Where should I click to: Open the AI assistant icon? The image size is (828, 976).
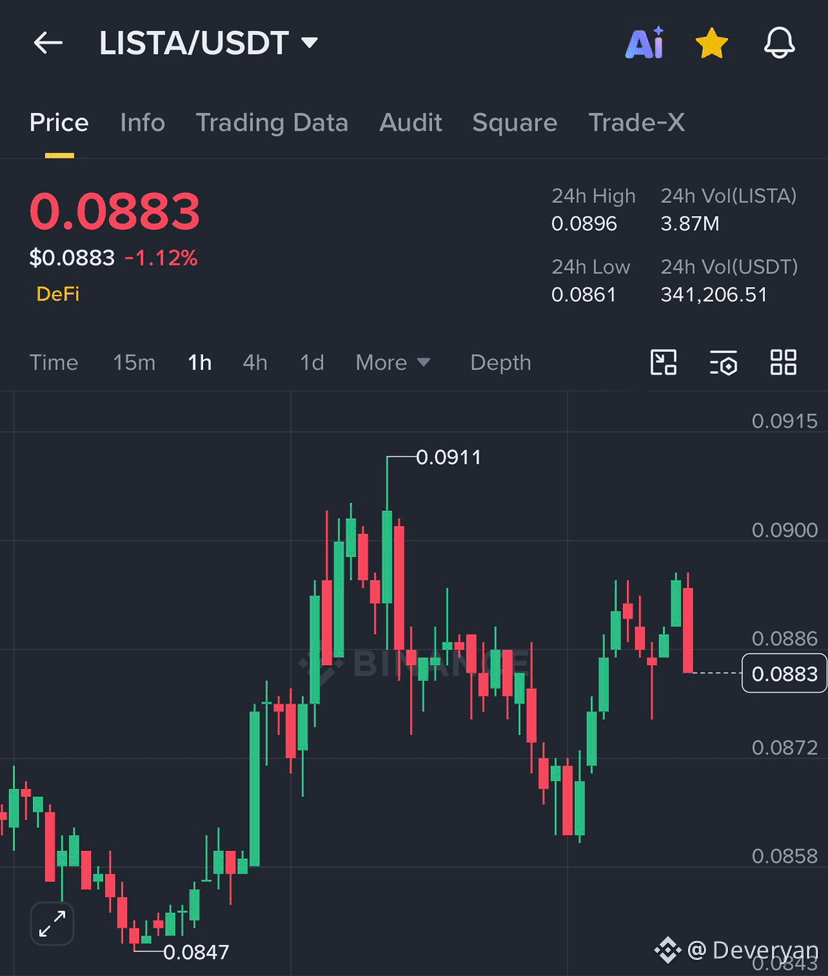pyautogui.click(x=645, y=43)
